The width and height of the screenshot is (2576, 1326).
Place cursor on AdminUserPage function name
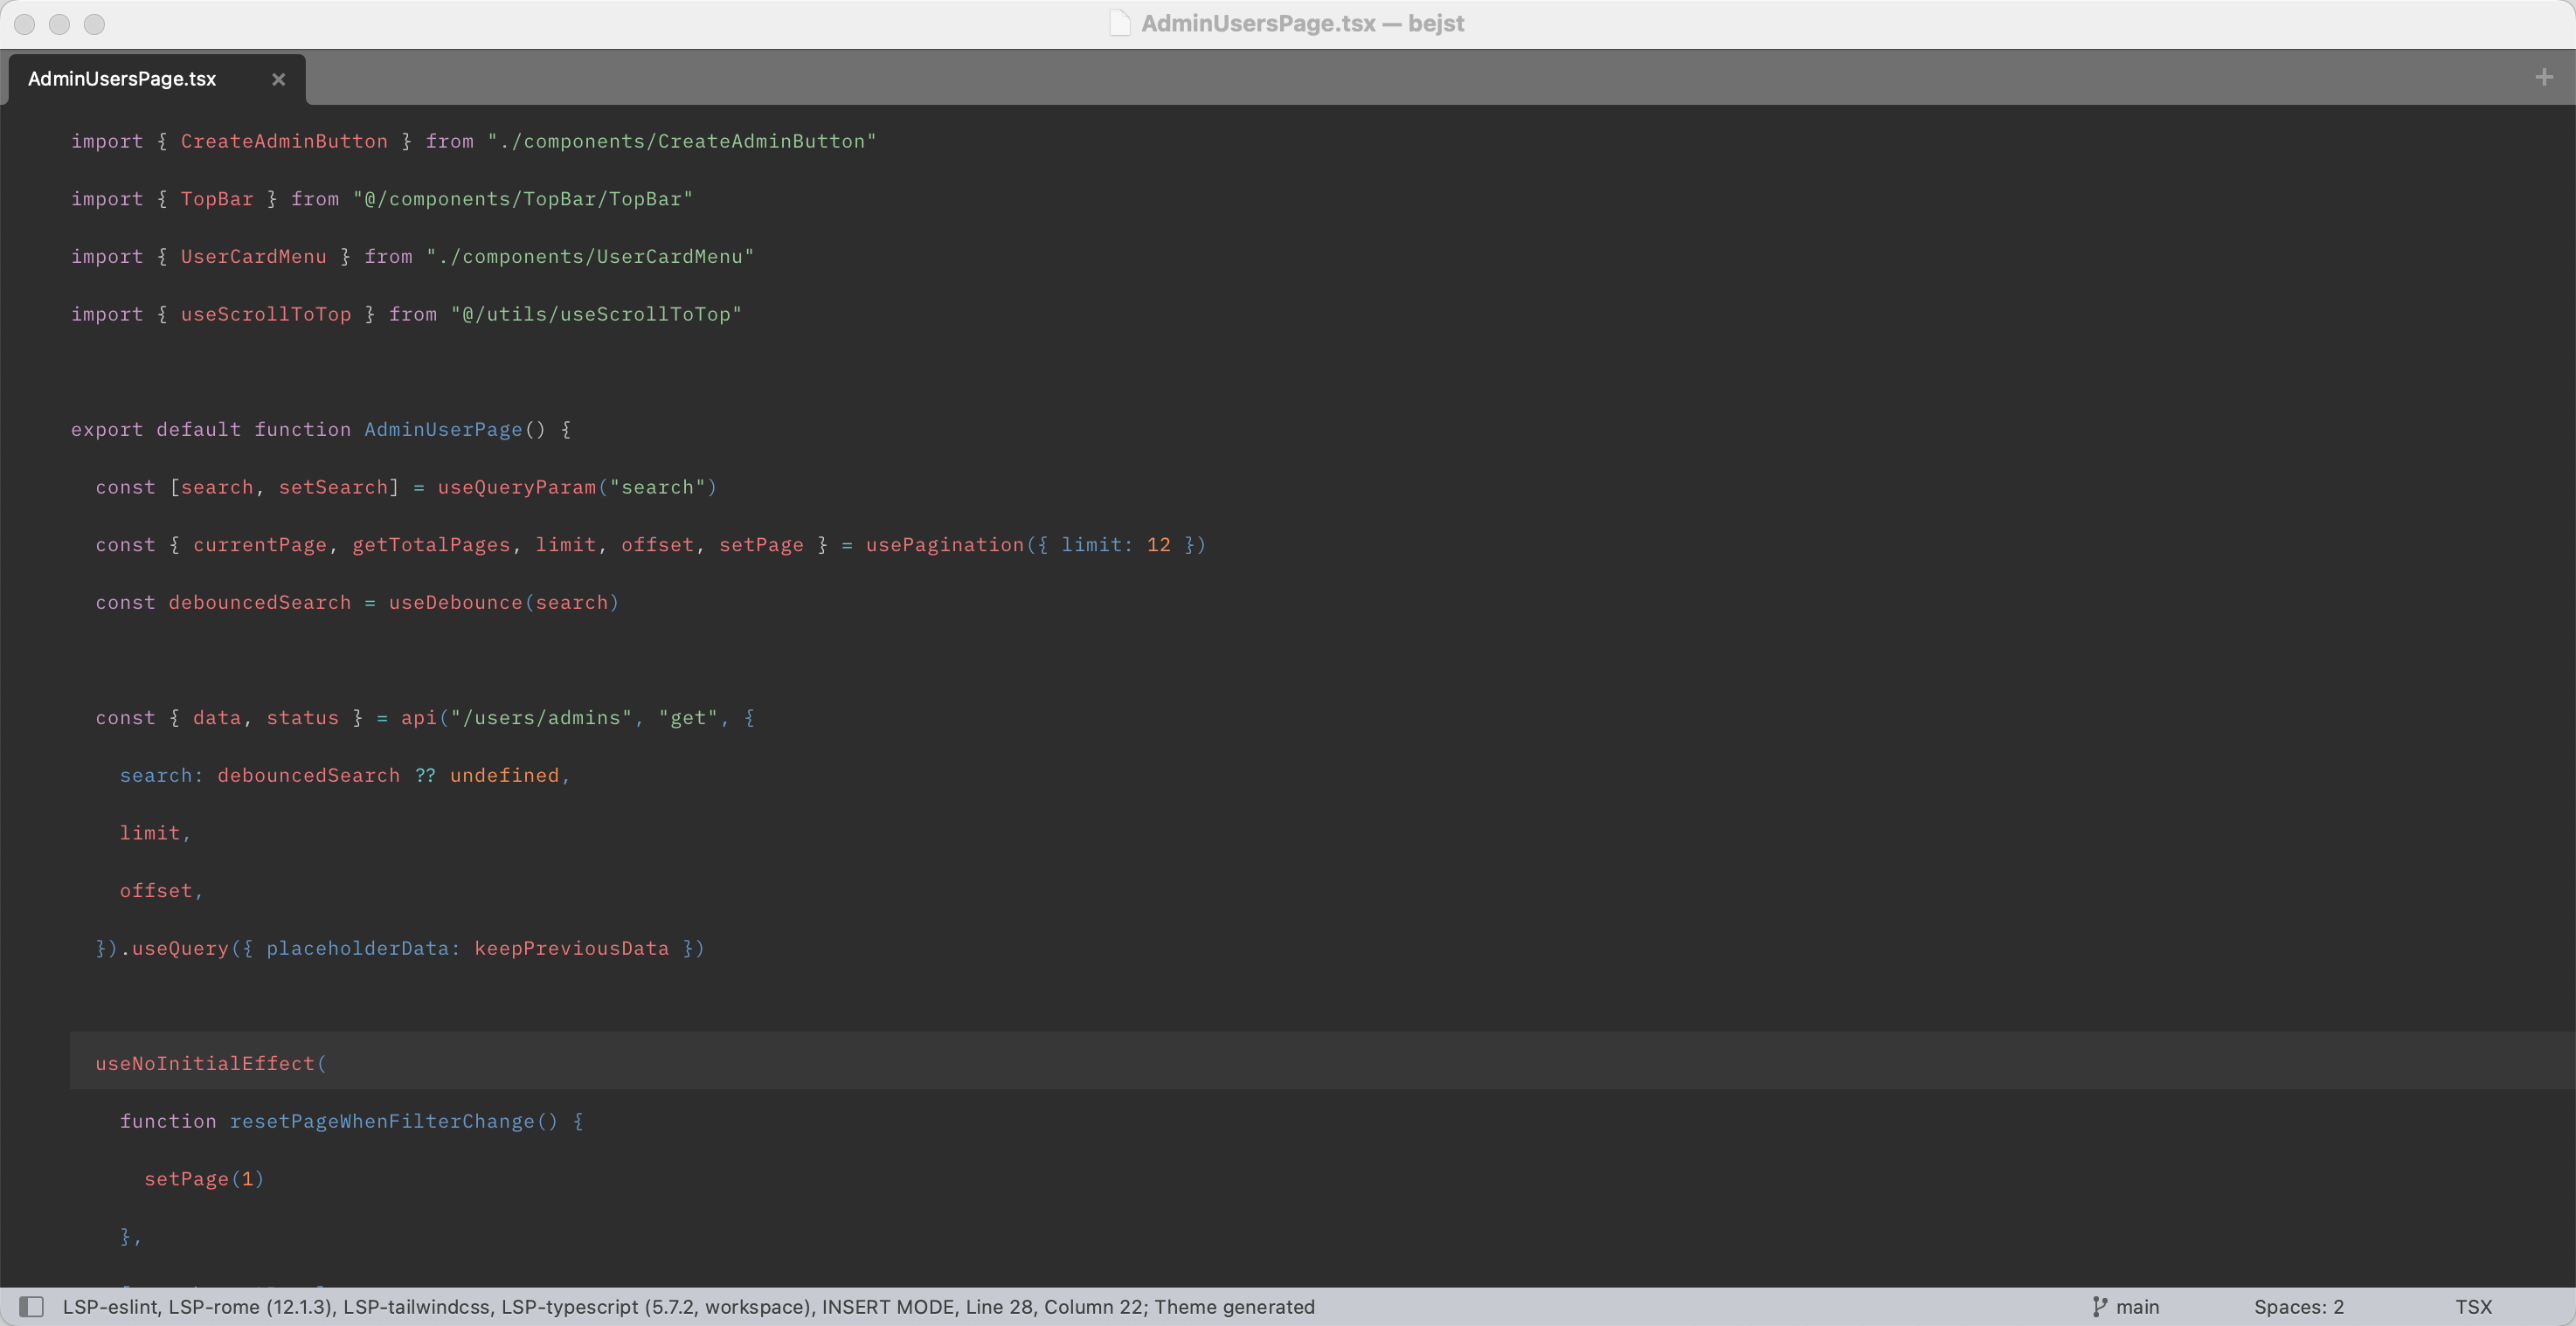point(443,429)
